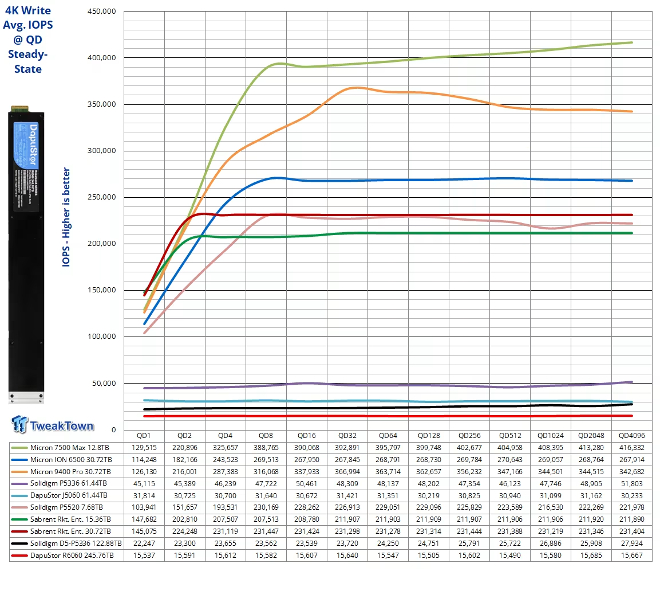Viewport: 660px width, 606px height.
Task: Click the 250,000 y-axis label
Action: tap(102, 197)
